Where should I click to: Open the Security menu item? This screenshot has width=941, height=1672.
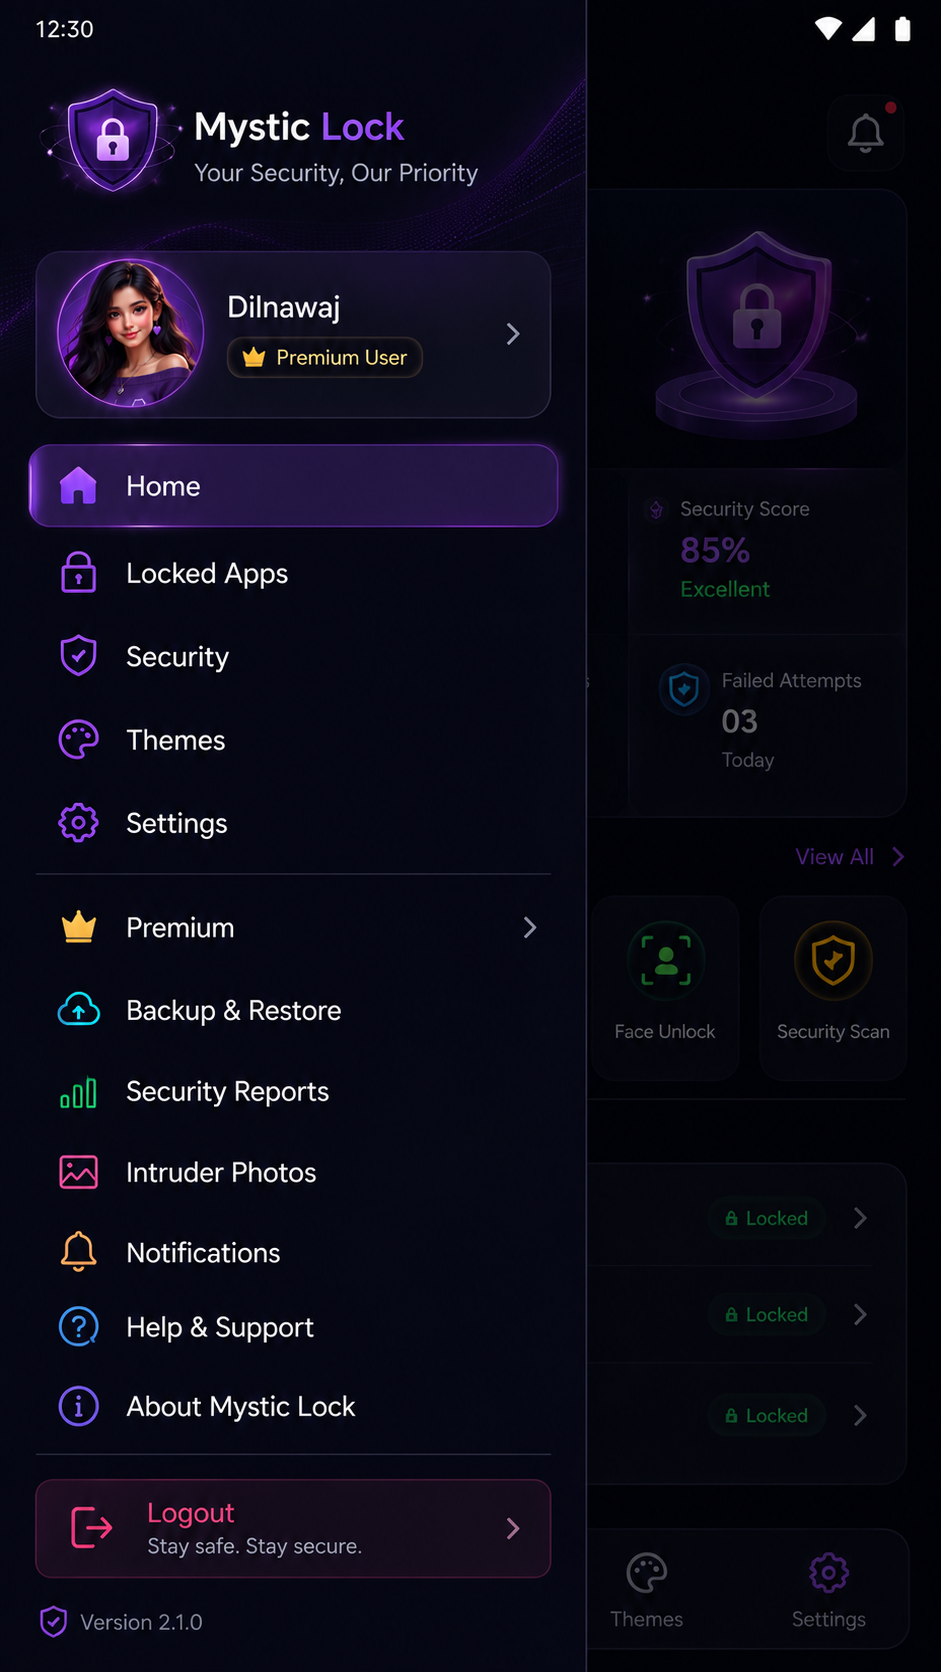click(x=293, y=656)
